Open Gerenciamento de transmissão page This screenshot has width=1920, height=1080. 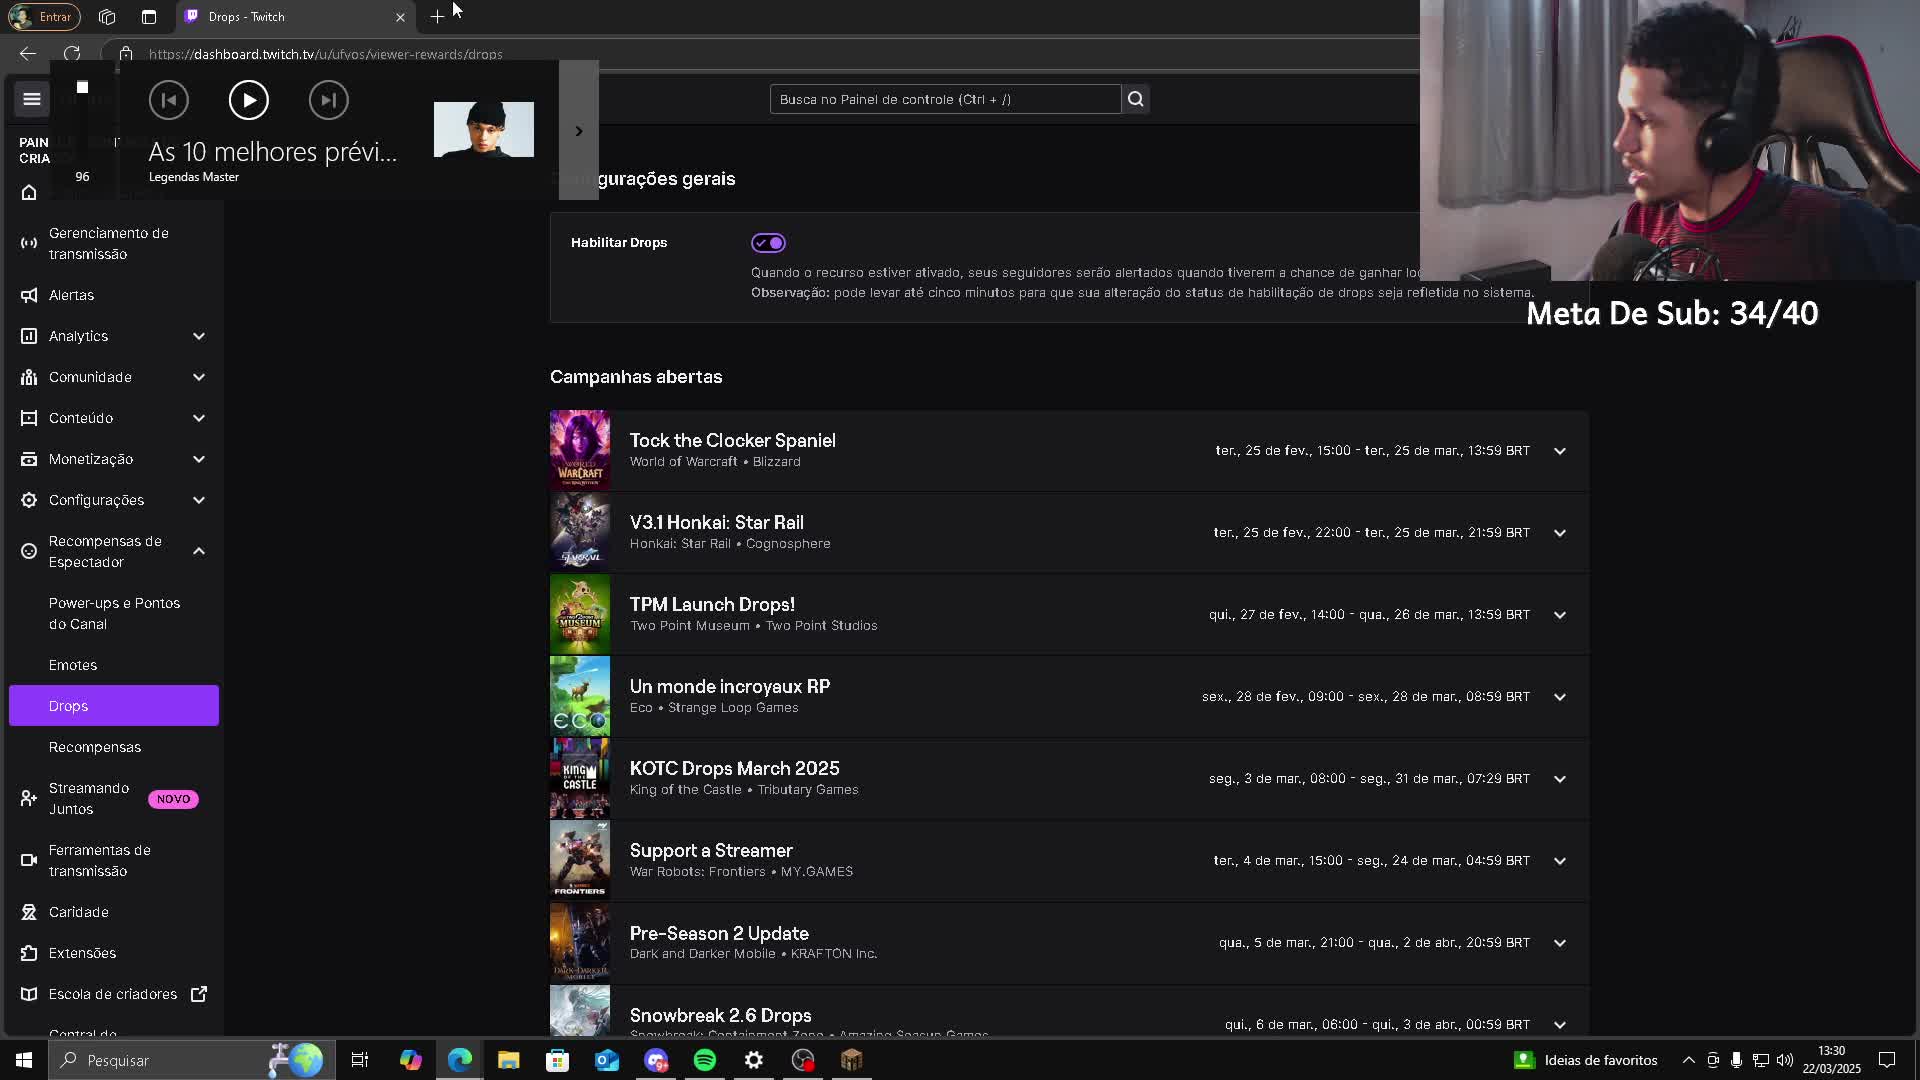(113, 243)
